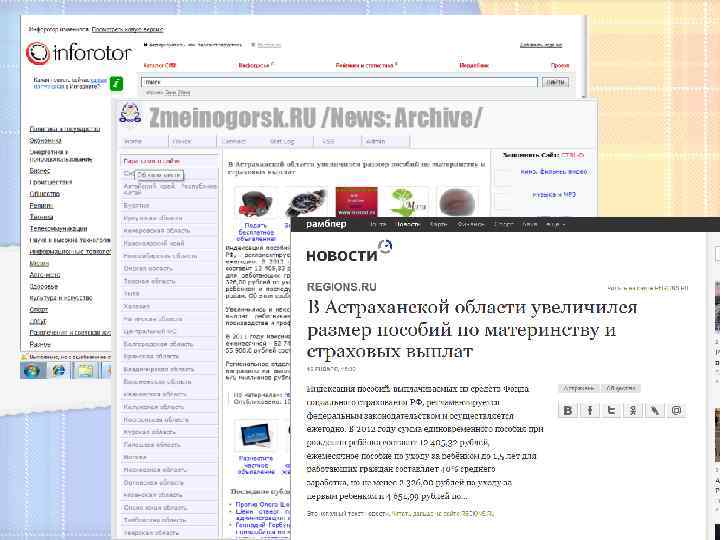Viewport: 720px width, 540px height.
Task: Open Каталог СМИ in the inforotor menu
Action: tap(160, 66)
